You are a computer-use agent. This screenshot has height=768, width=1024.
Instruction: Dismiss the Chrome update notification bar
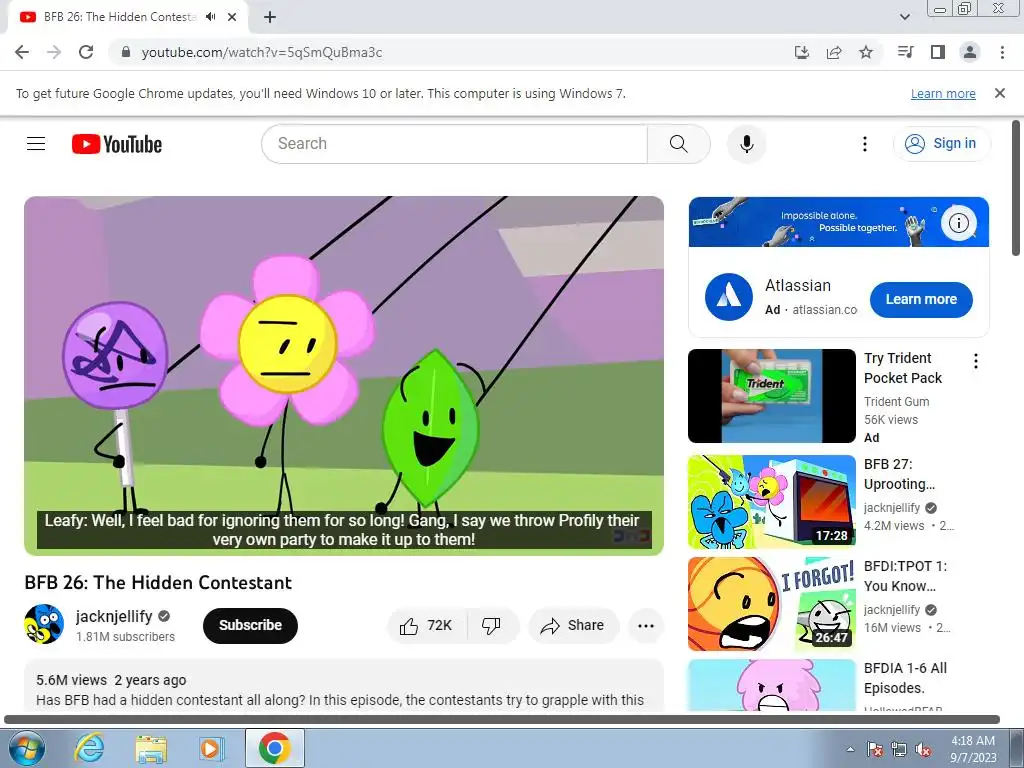click(x=1000, y=93)
